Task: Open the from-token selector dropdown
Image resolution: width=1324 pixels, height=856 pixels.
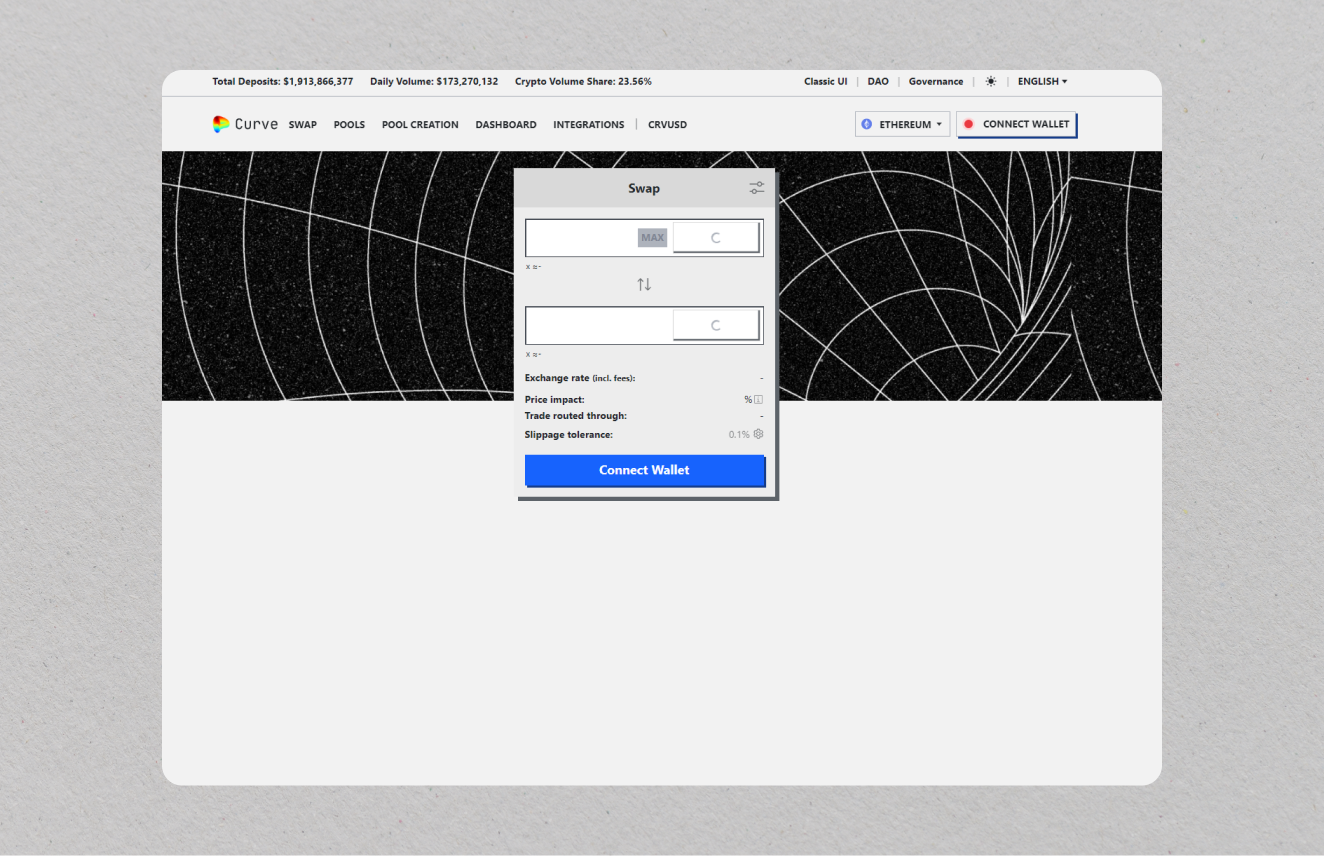Action: 715,238
